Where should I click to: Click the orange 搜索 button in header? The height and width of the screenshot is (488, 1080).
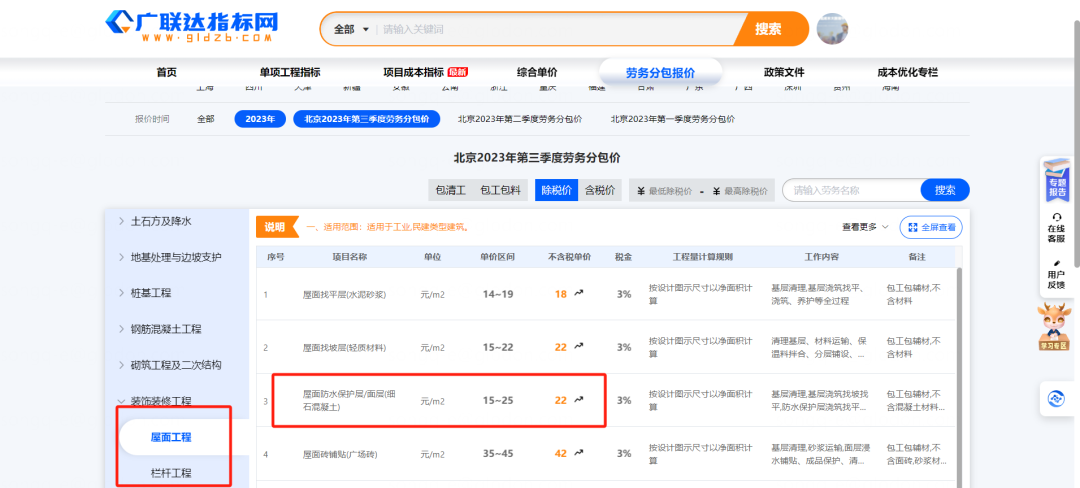coord(769,29)
